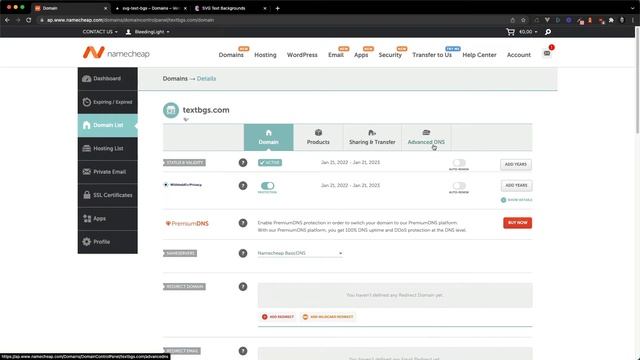This screenshot has height=360, width=640.
Task: Open Hosting List in sidebar
Action: [x=108, y=149]
